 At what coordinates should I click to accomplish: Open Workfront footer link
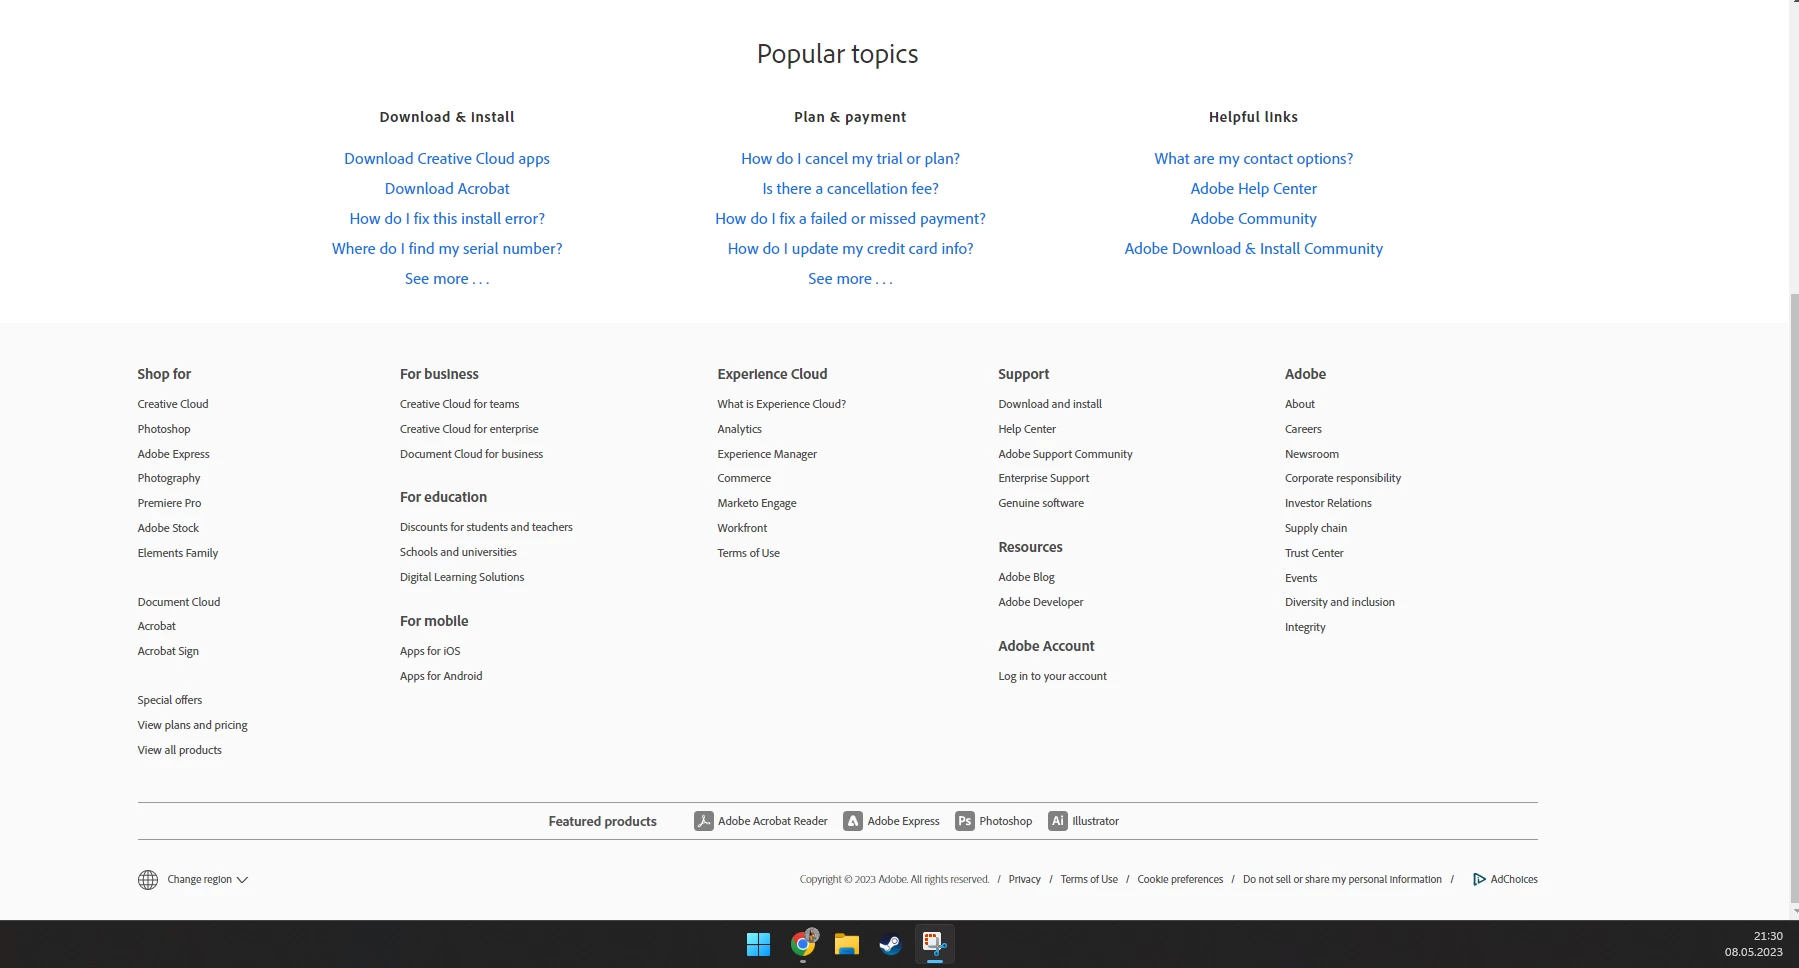(x=742, y=528)
